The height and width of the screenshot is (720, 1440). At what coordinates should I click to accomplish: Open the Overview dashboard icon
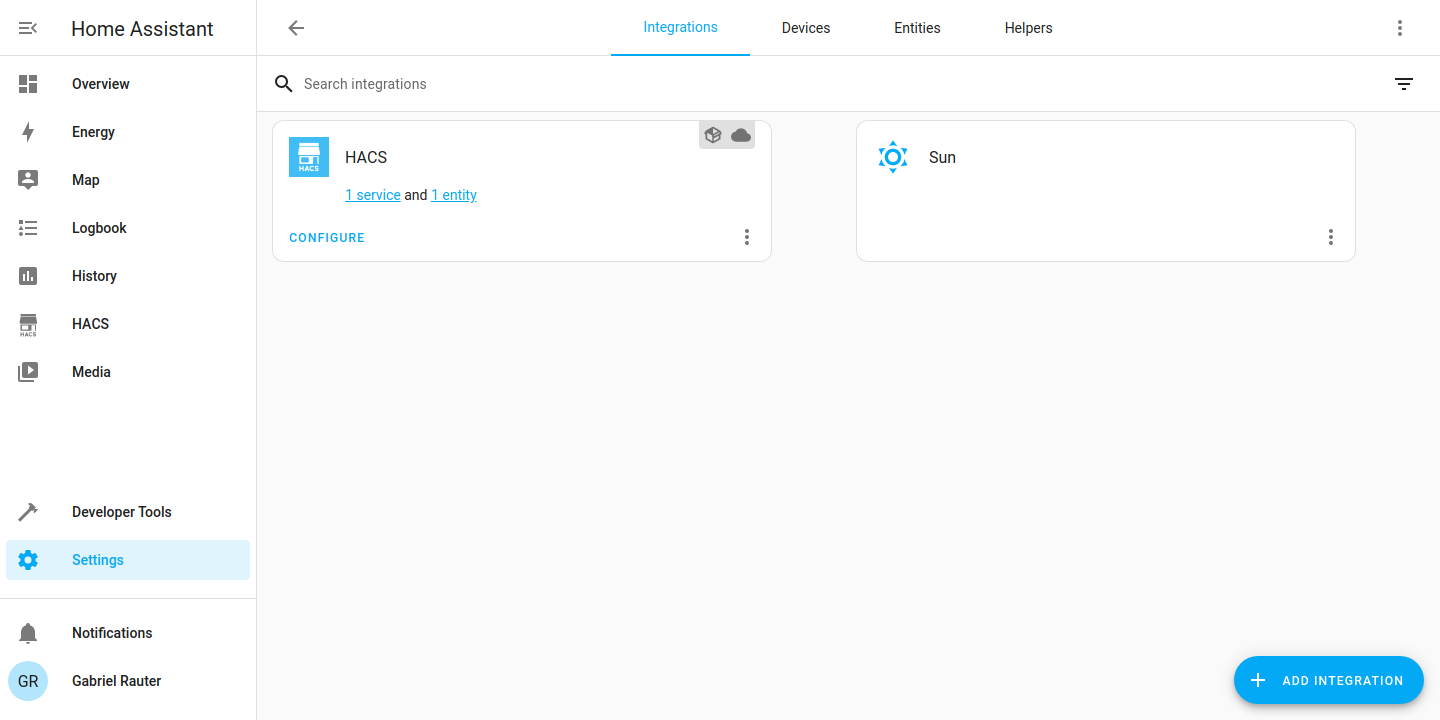coord(28,84)
